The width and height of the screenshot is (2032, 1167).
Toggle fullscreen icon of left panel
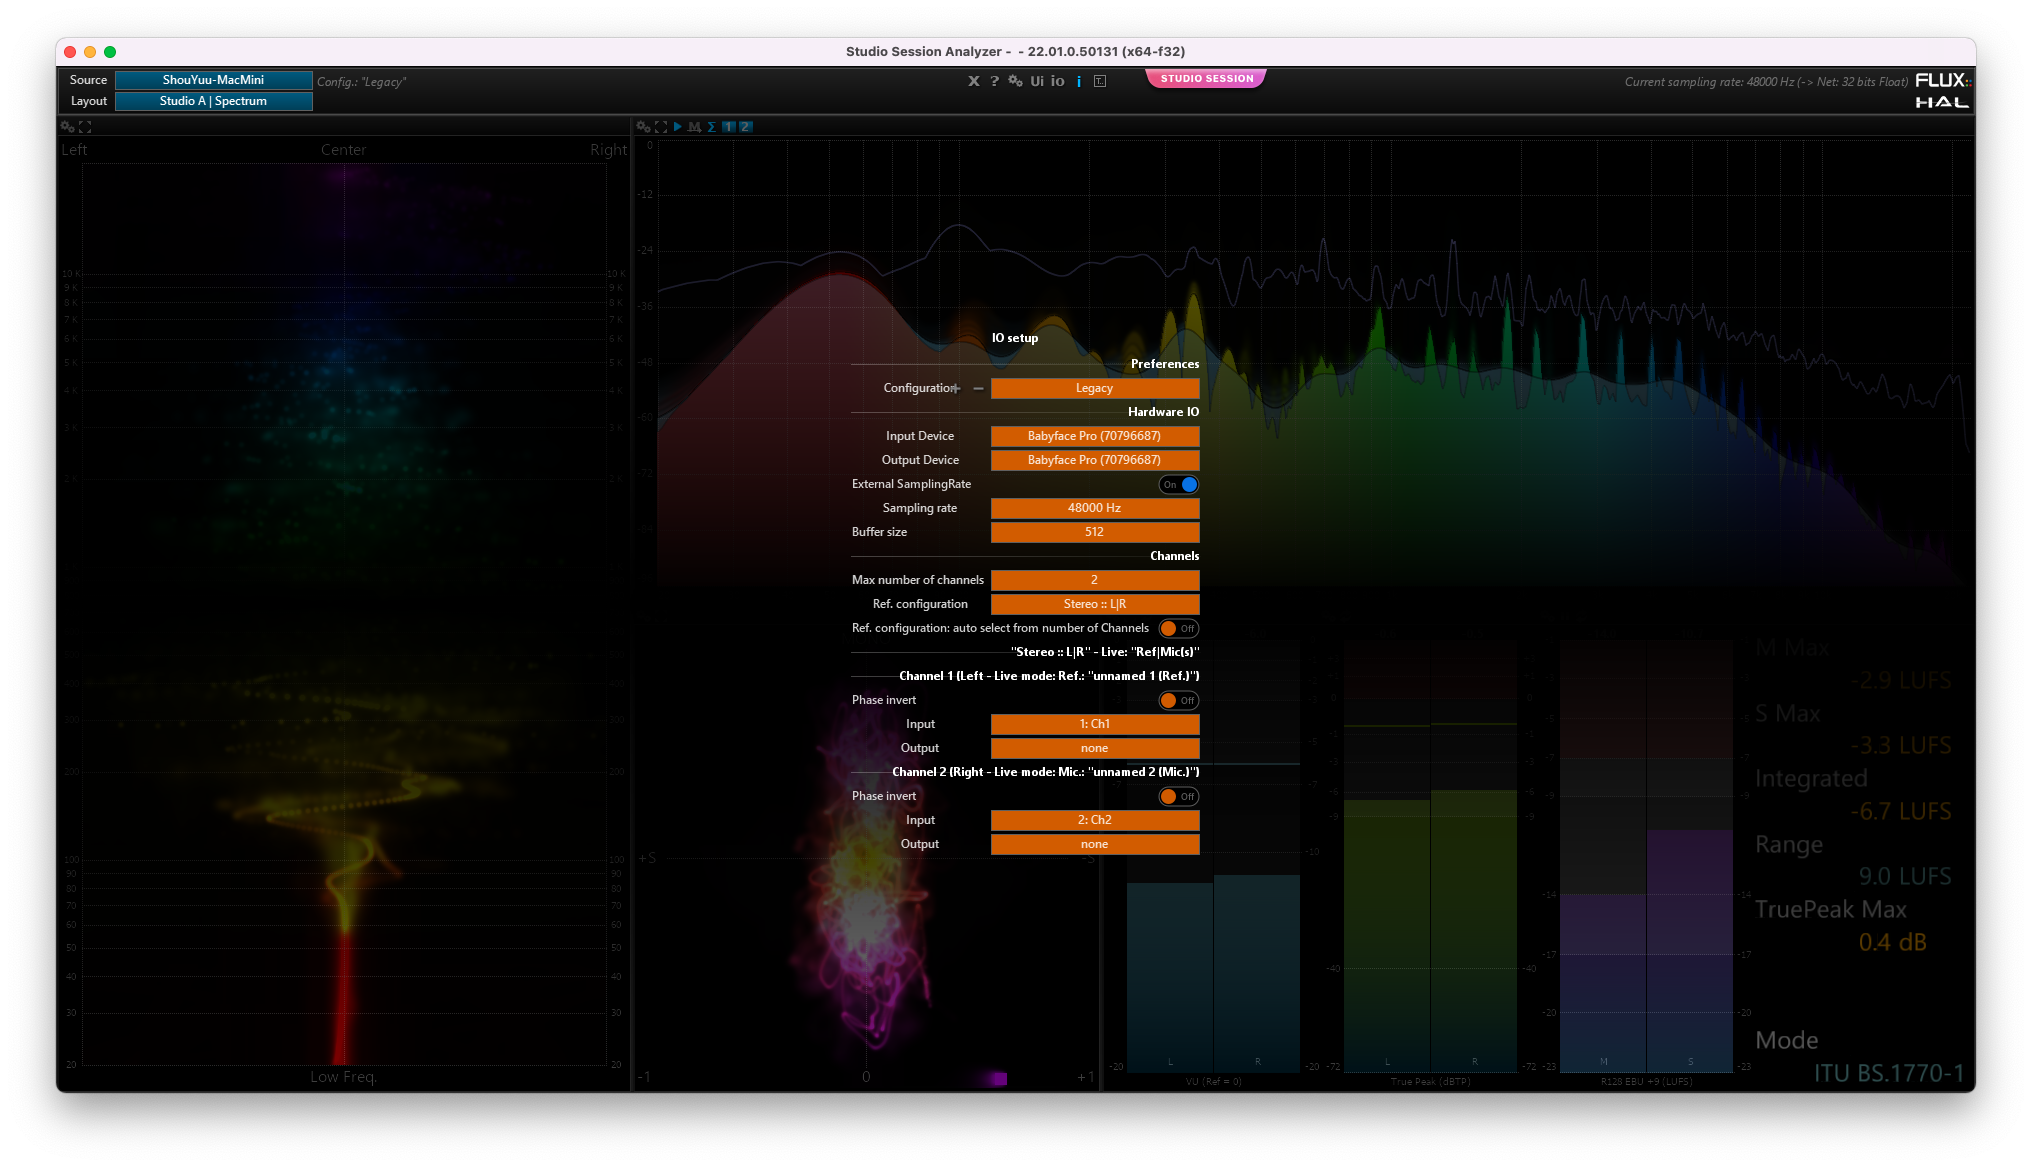coord(85,127)
